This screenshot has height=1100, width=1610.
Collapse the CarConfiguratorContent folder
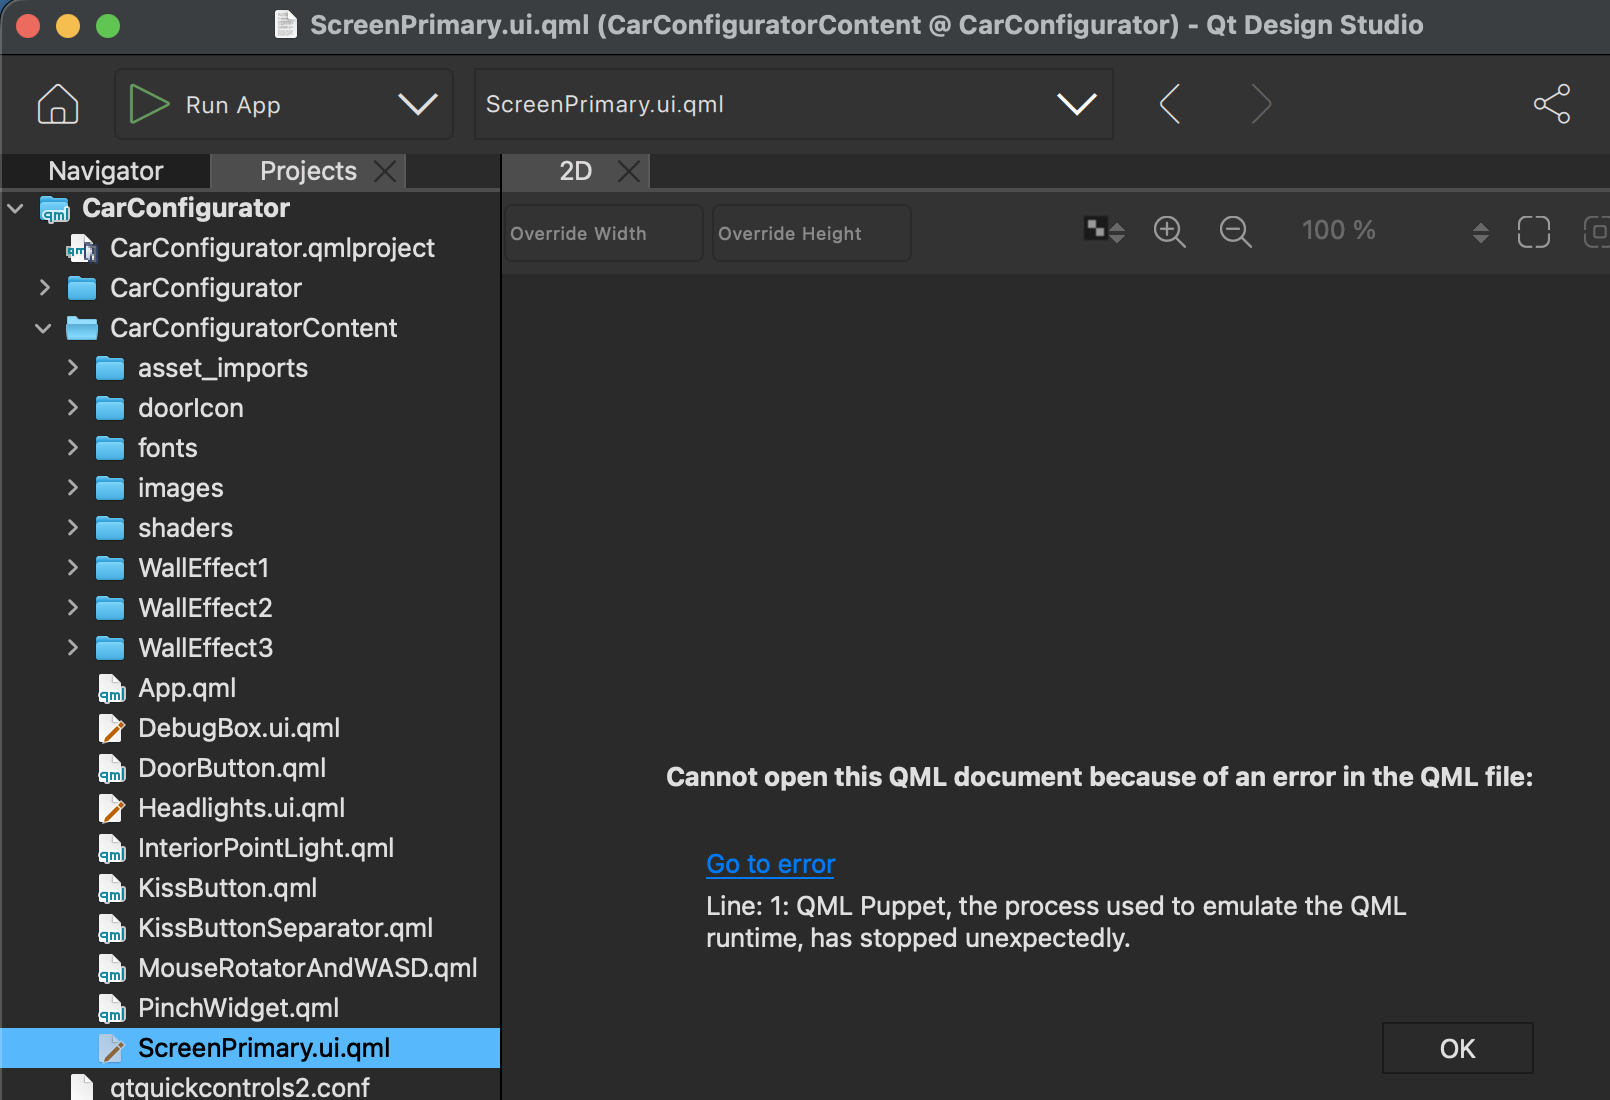[43, 328]
